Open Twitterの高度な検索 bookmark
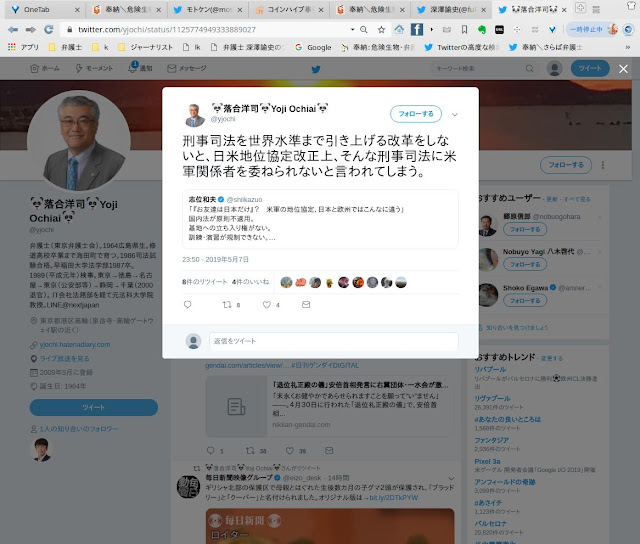The height and width of the screenshot is (544, 640). 462,47
